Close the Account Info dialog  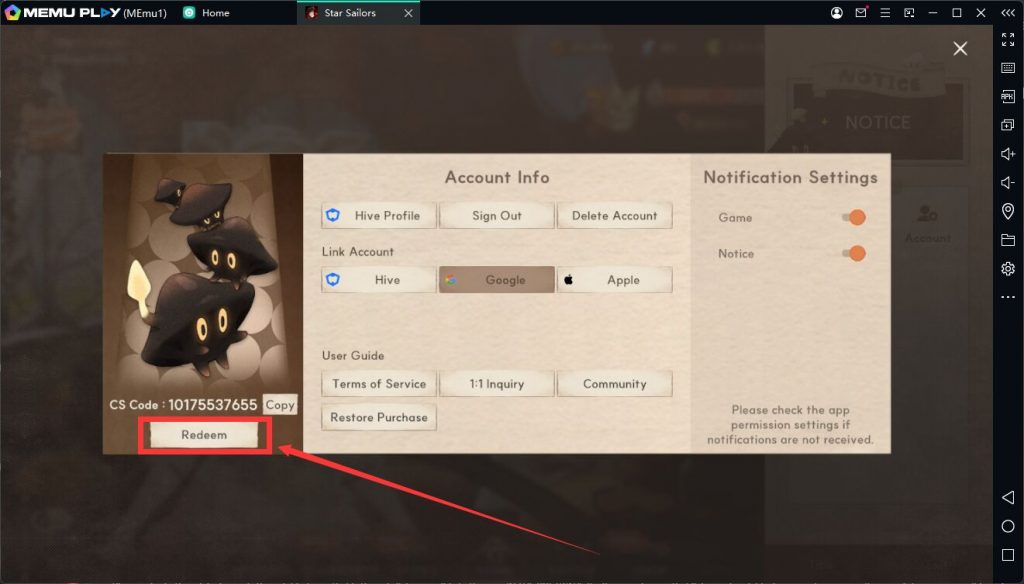(960, 48)
